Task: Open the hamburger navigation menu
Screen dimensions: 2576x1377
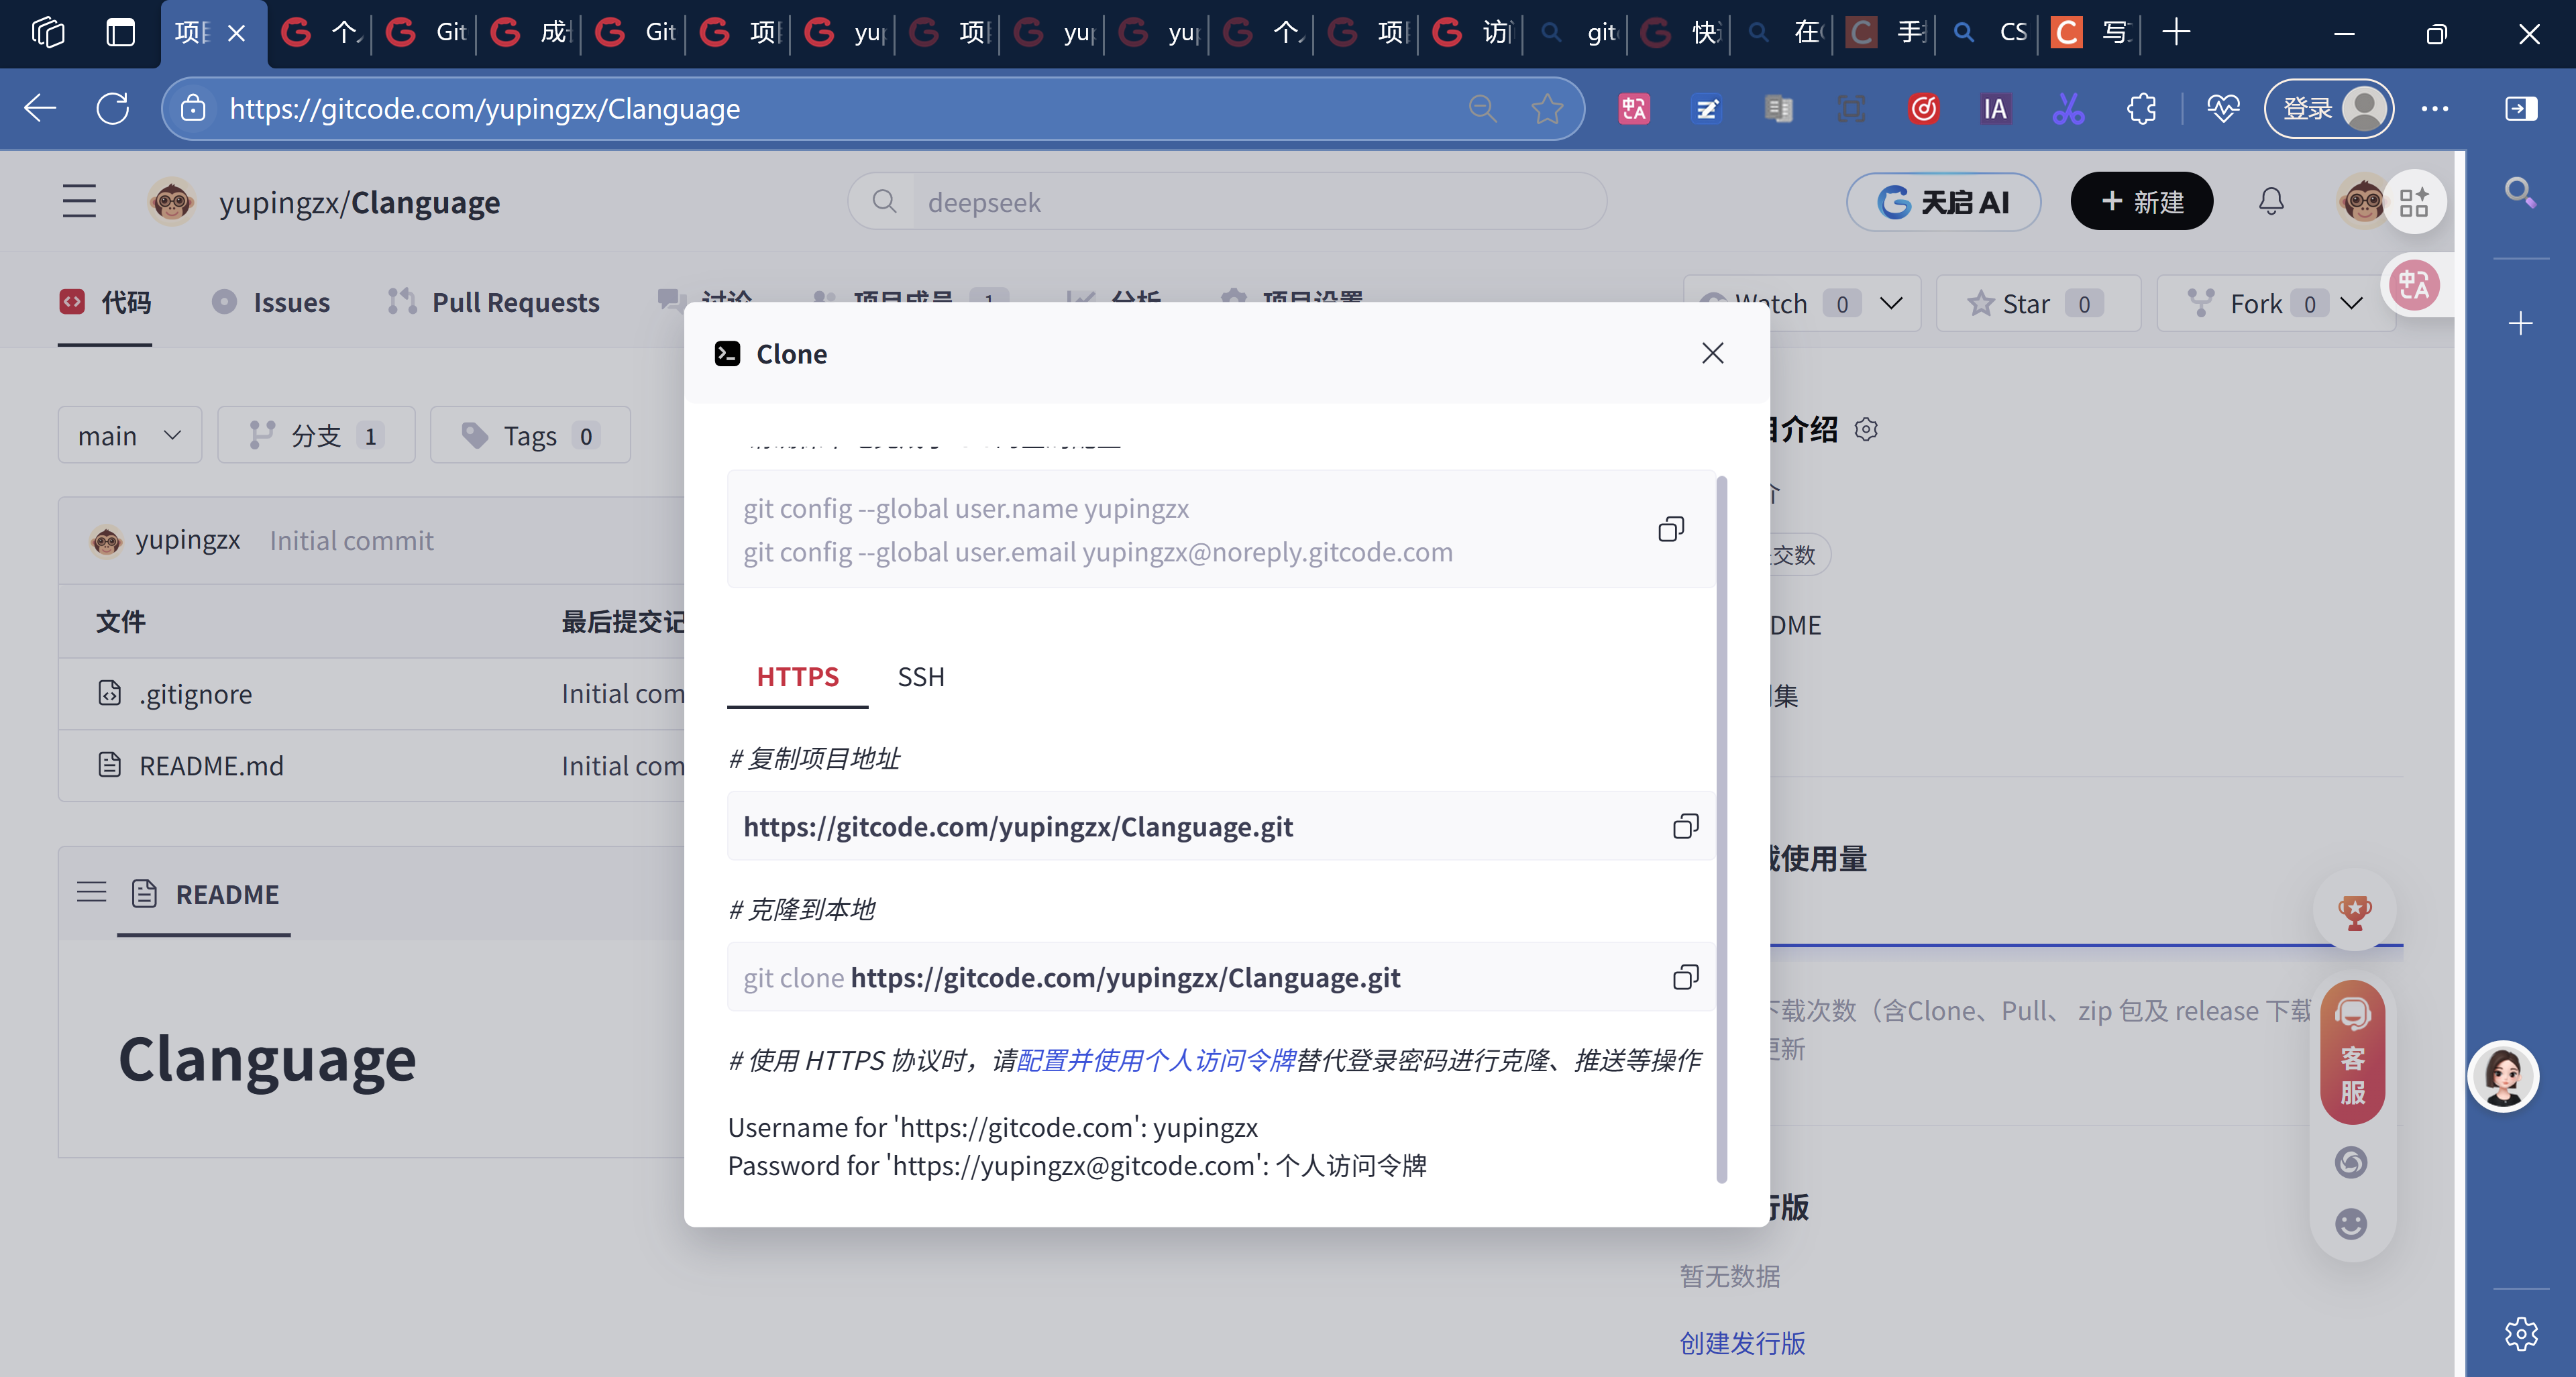Action: click(x=79, y=201)
